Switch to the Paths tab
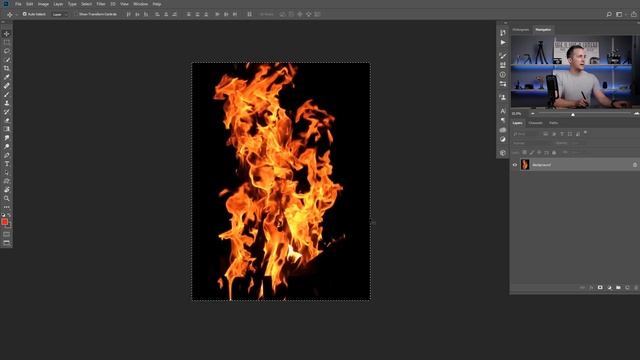The height and width of the screenshot is (360, 640). (553, 123)
